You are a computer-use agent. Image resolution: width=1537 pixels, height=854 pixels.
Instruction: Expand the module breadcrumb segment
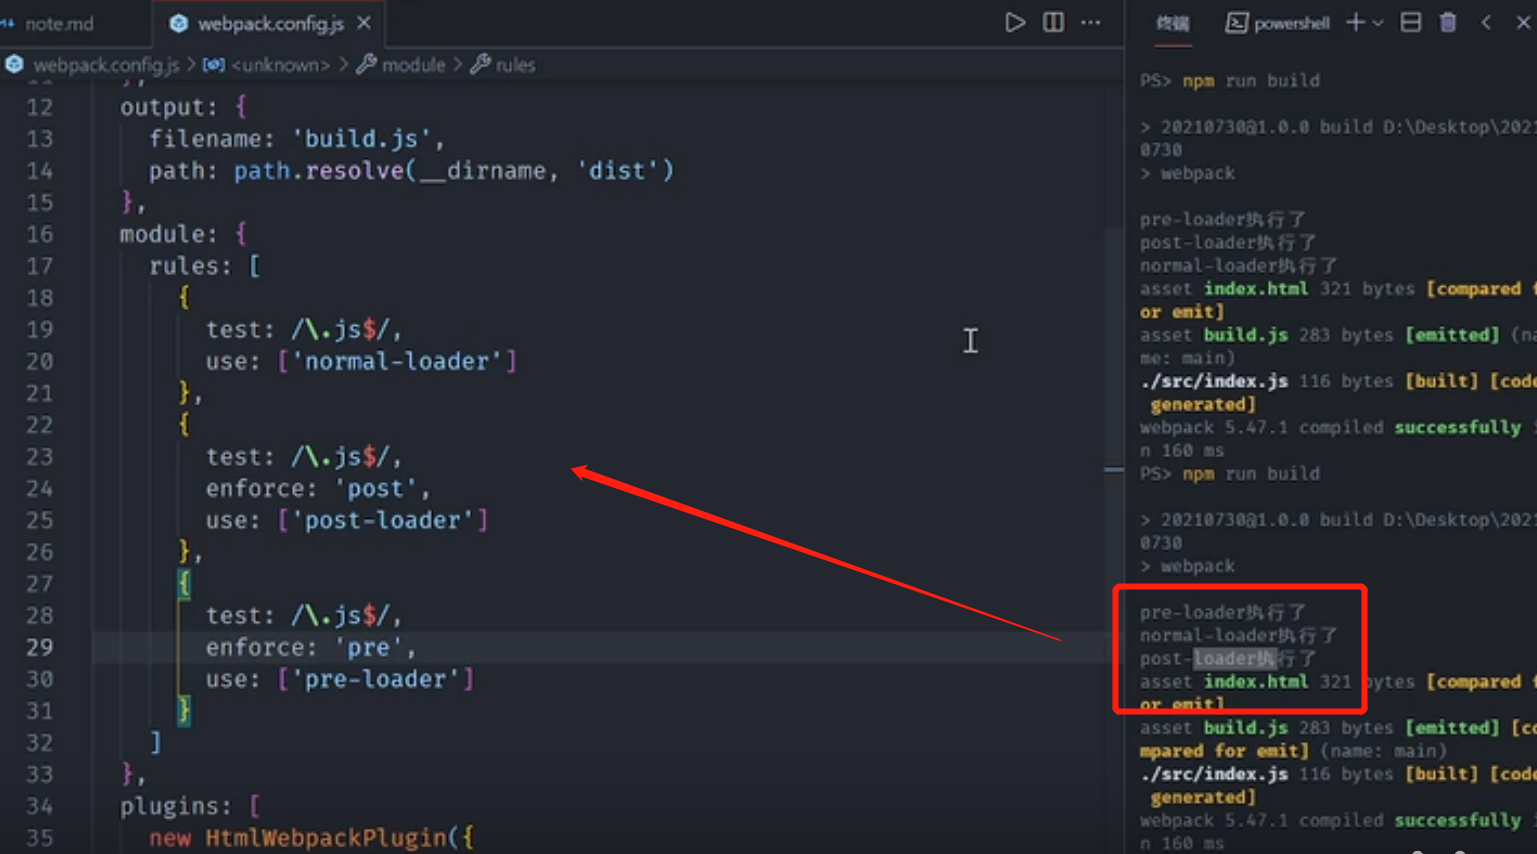pos(413,65)
